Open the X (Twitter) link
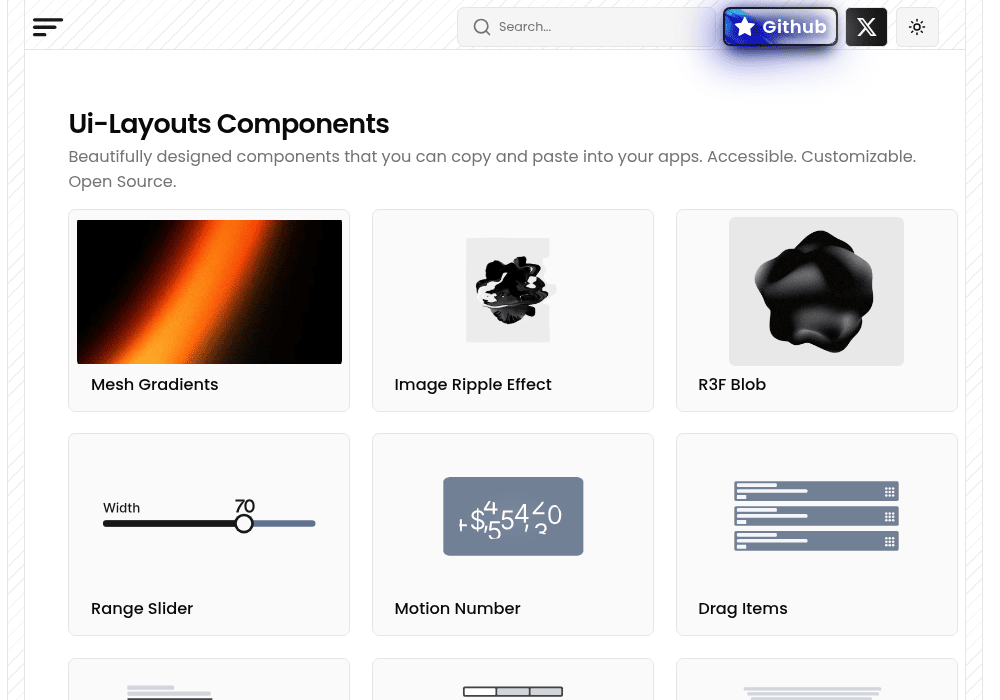This screenshot has height=700, width=1000. 866,27
